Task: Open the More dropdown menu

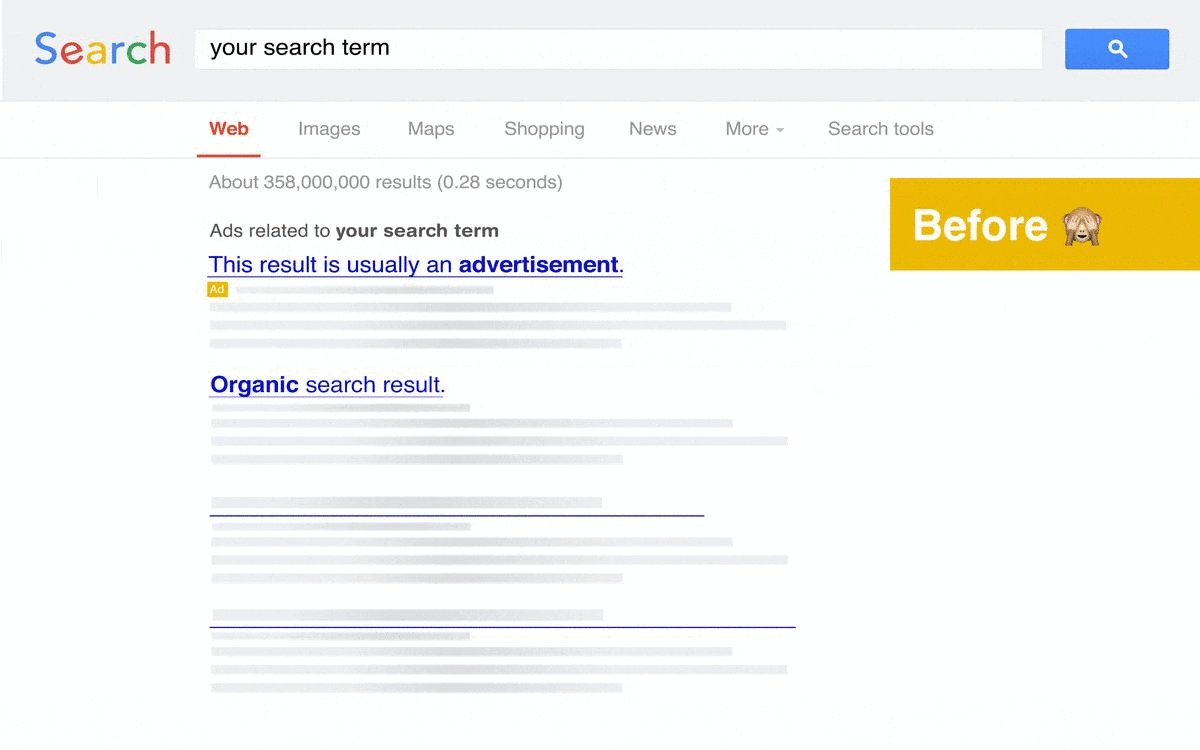Action: (x=746, y=129)
